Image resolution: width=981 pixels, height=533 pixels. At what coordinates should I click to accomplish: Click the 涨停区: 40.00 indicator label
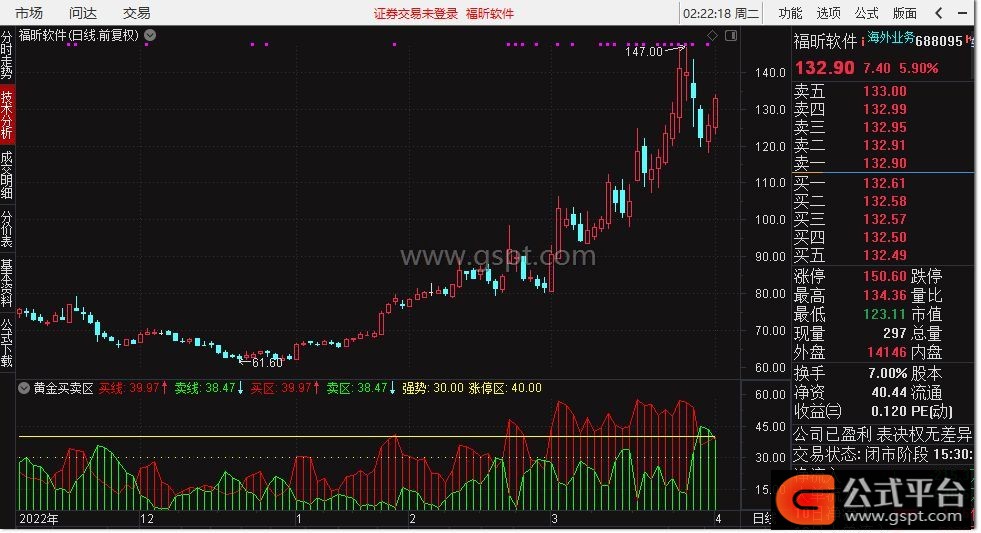(505, 388)
